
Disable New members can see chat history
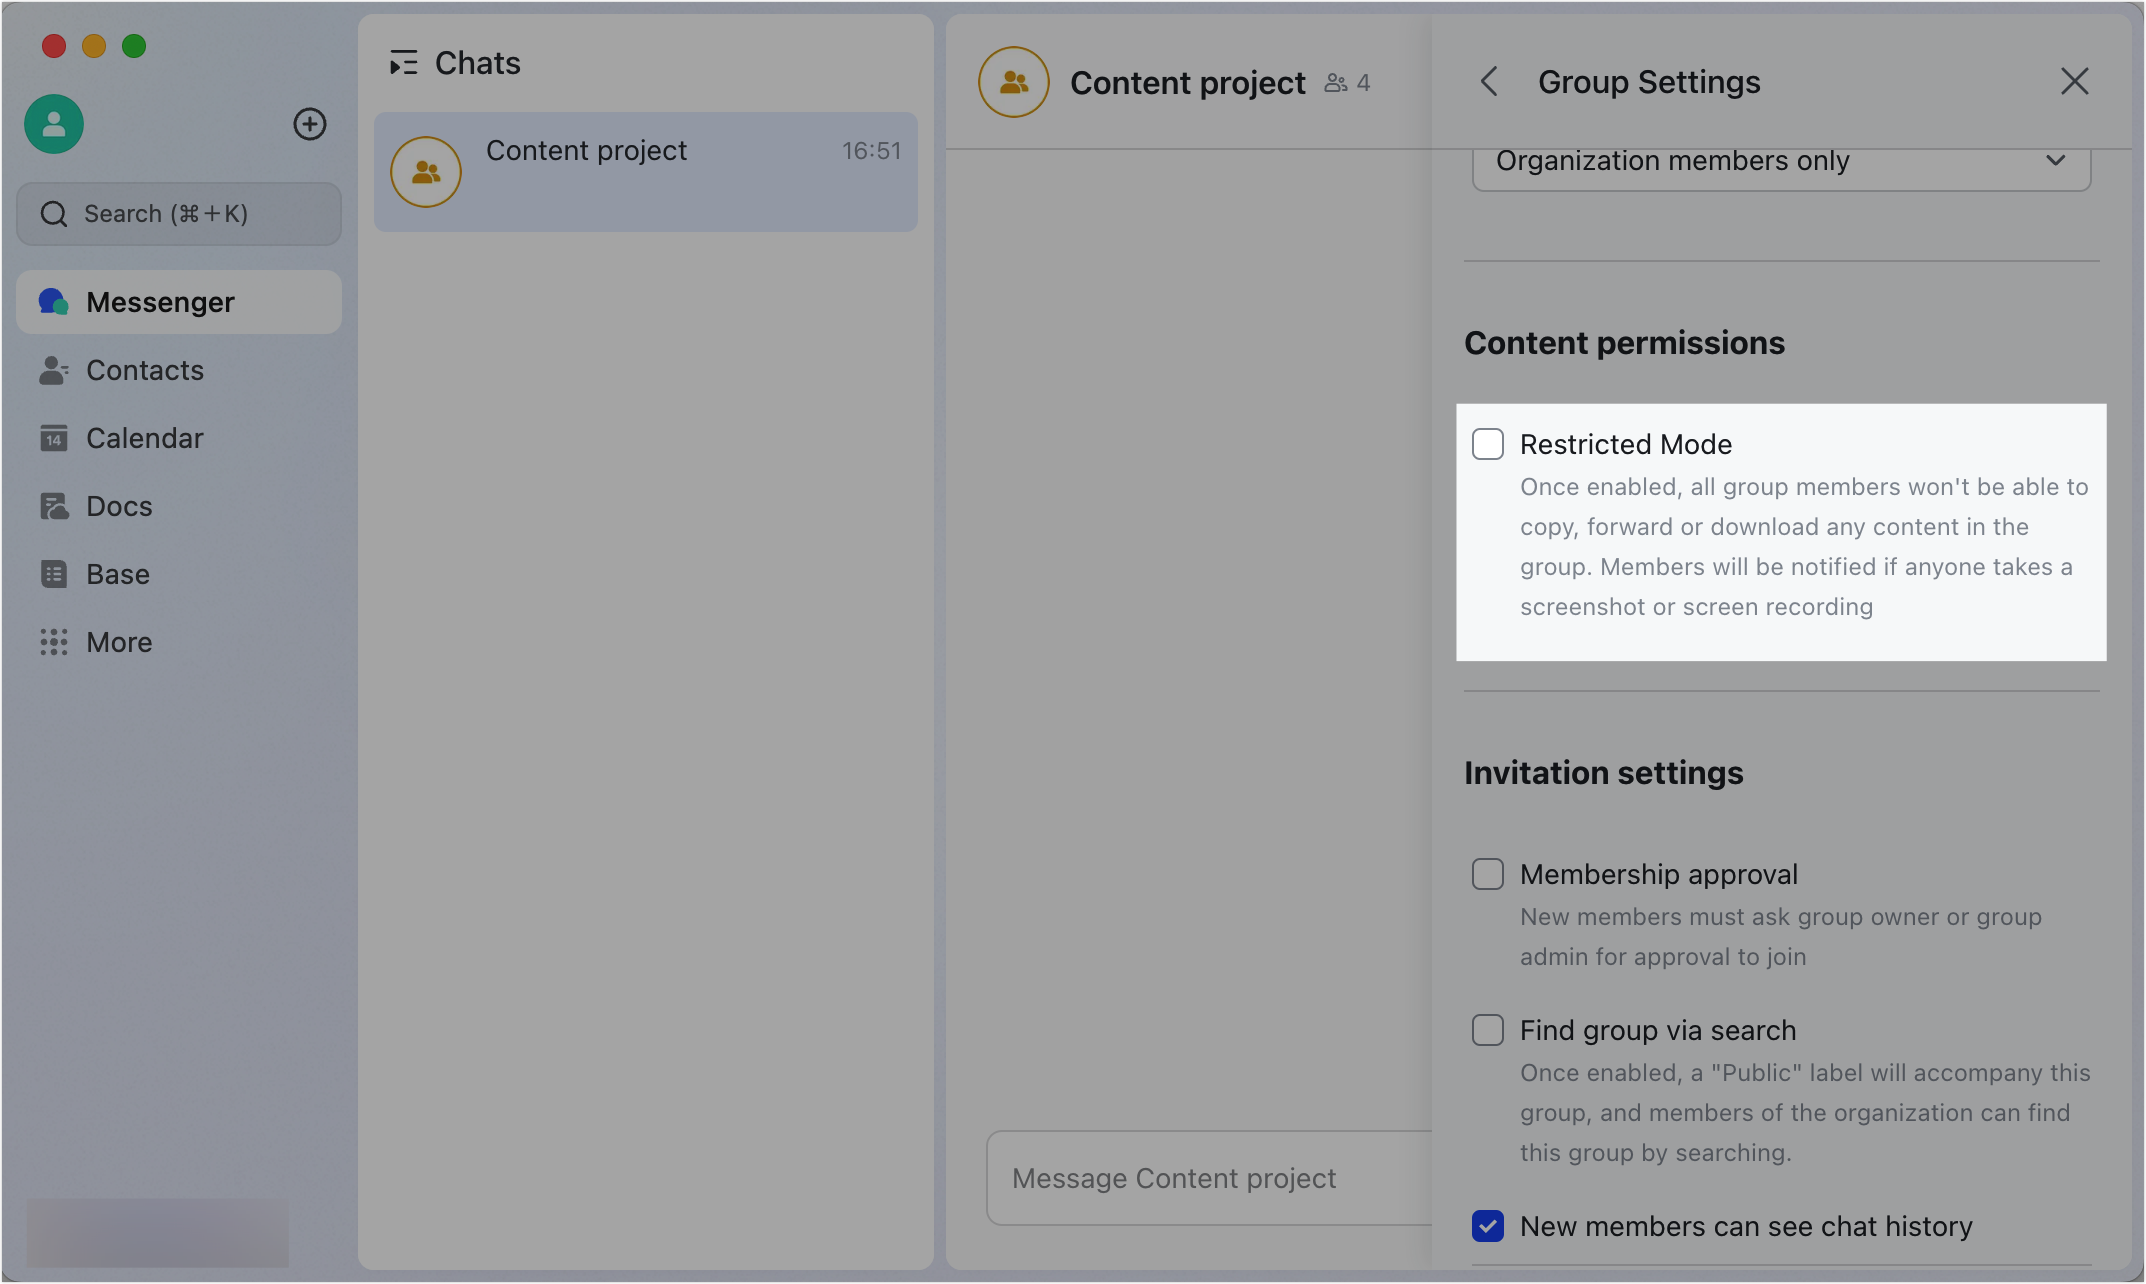tap(1488, 1226)
